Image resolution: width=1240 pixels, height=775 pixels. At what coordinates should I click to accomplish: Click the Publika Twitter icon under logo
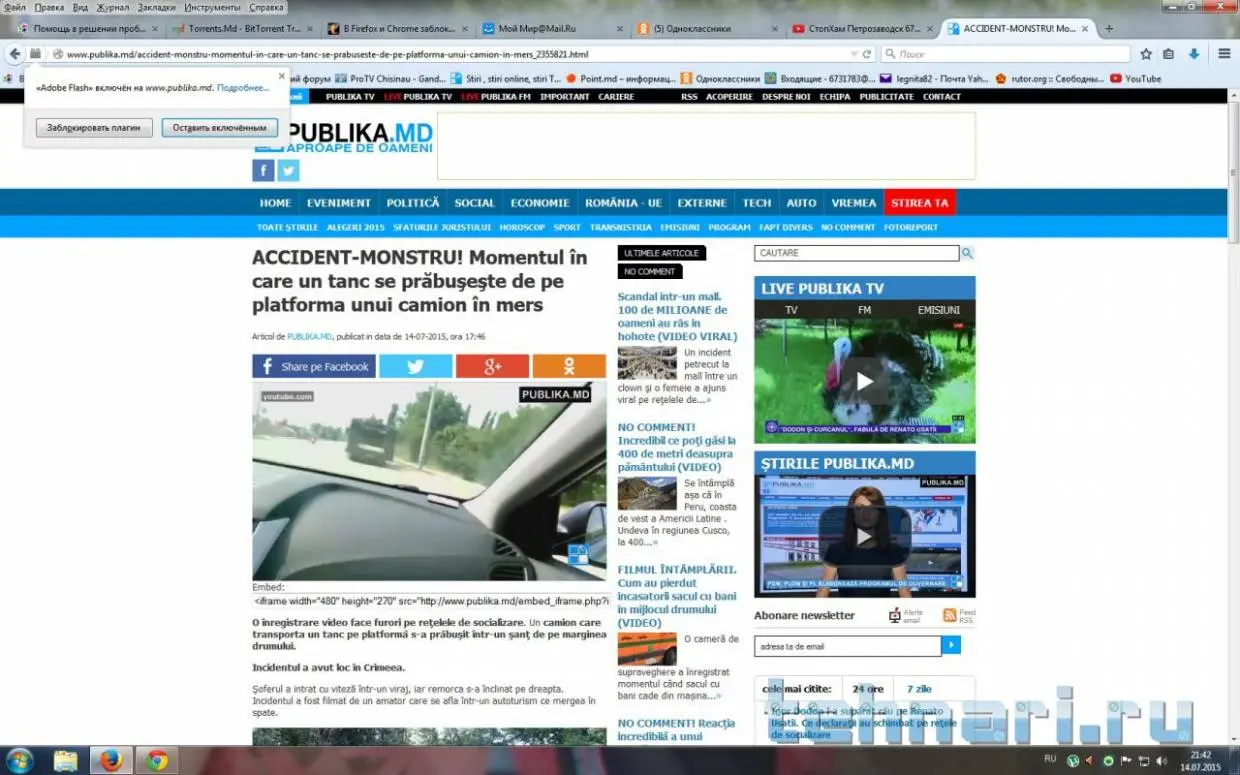(x=288, y=171)
